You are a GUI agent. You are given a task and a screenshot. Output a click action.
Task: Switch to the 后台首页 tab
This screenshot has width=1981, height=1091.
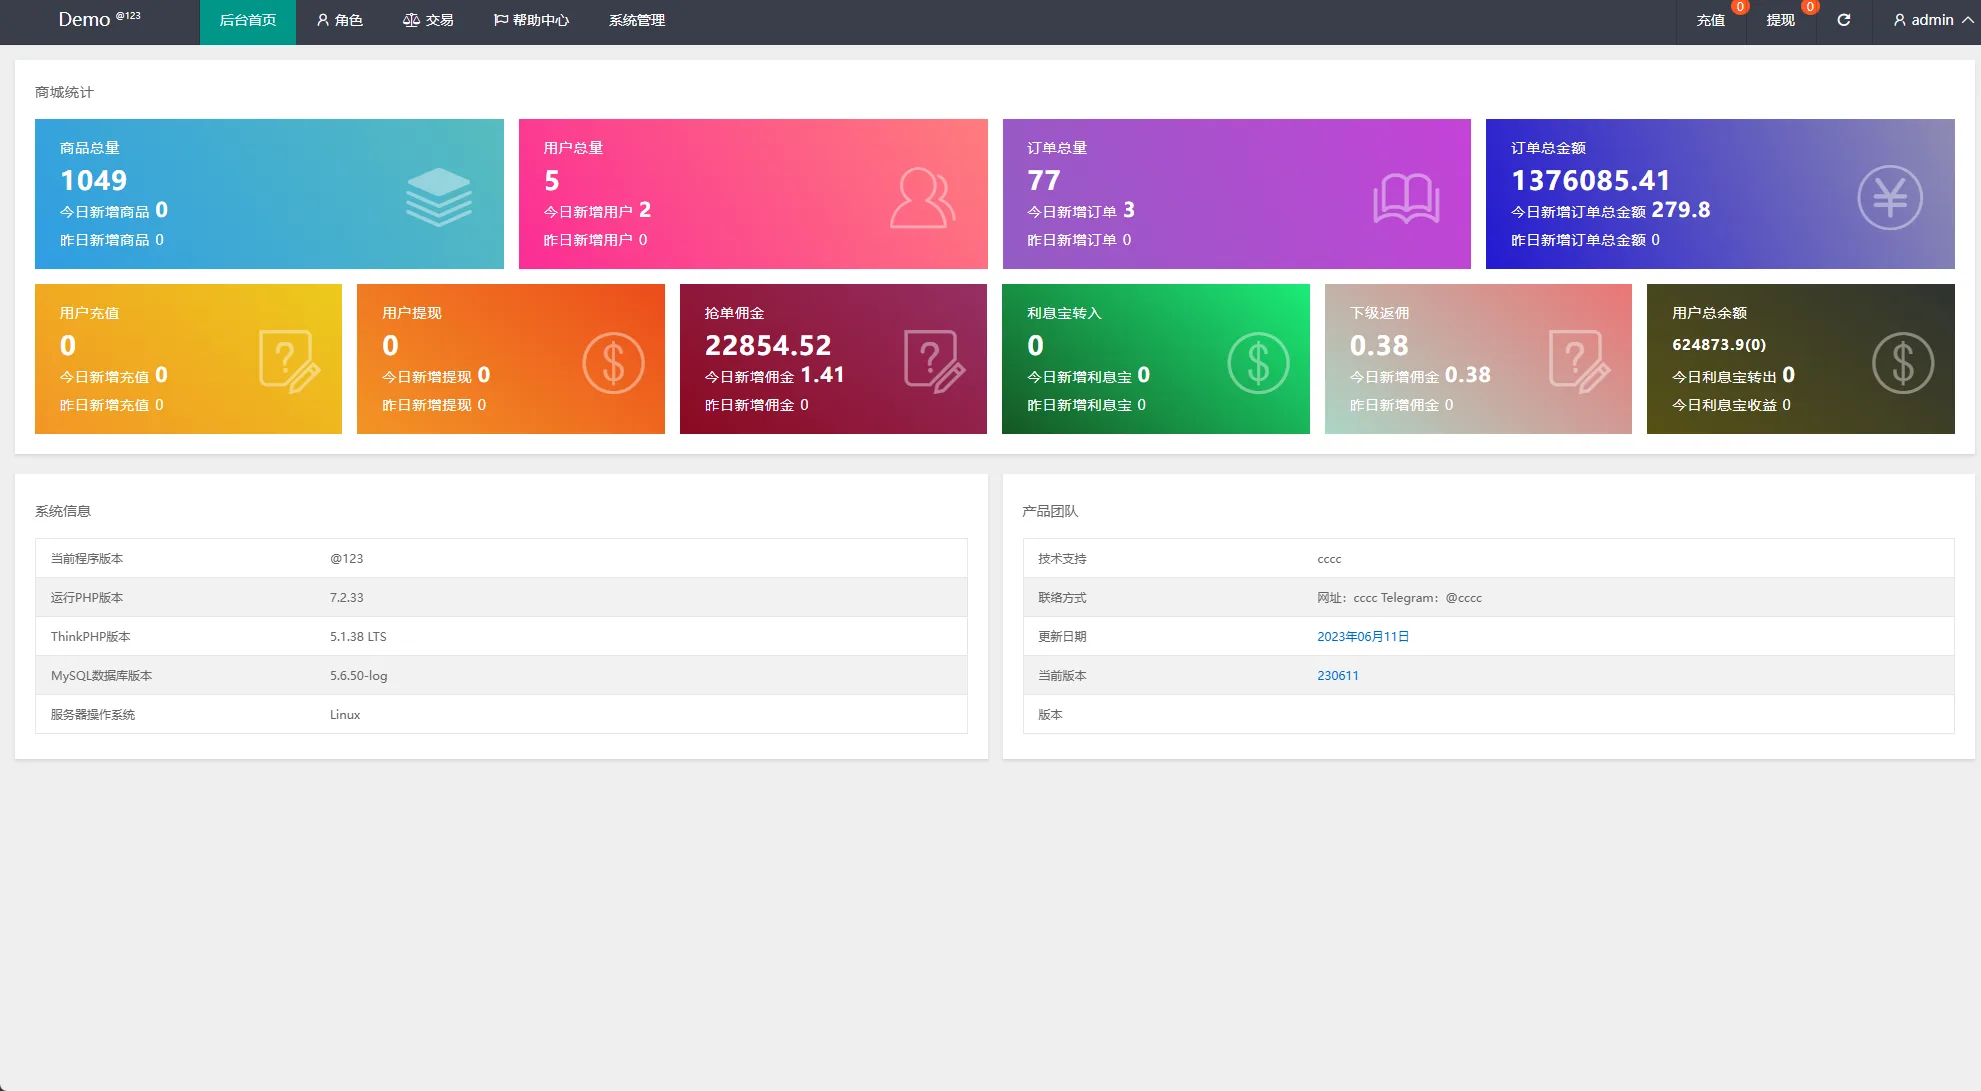click(248, 20)
